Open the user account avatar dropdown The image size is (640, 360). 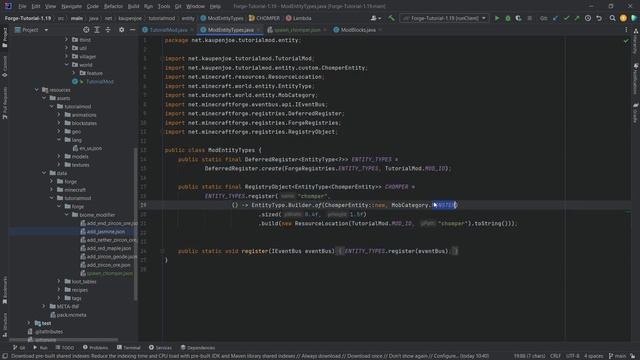376,18
